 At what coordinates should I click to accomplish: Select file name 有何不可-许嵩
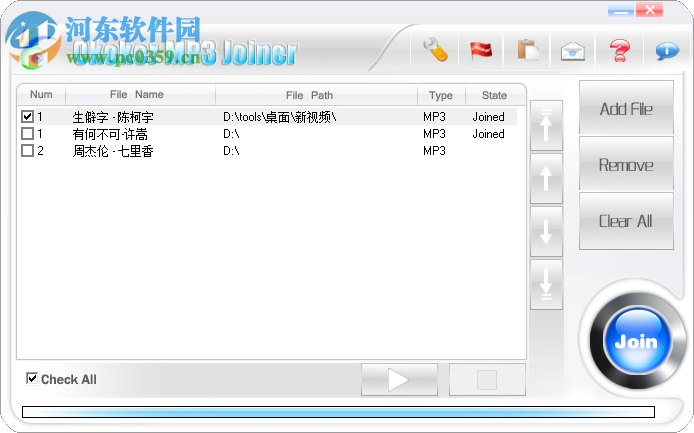110,134
